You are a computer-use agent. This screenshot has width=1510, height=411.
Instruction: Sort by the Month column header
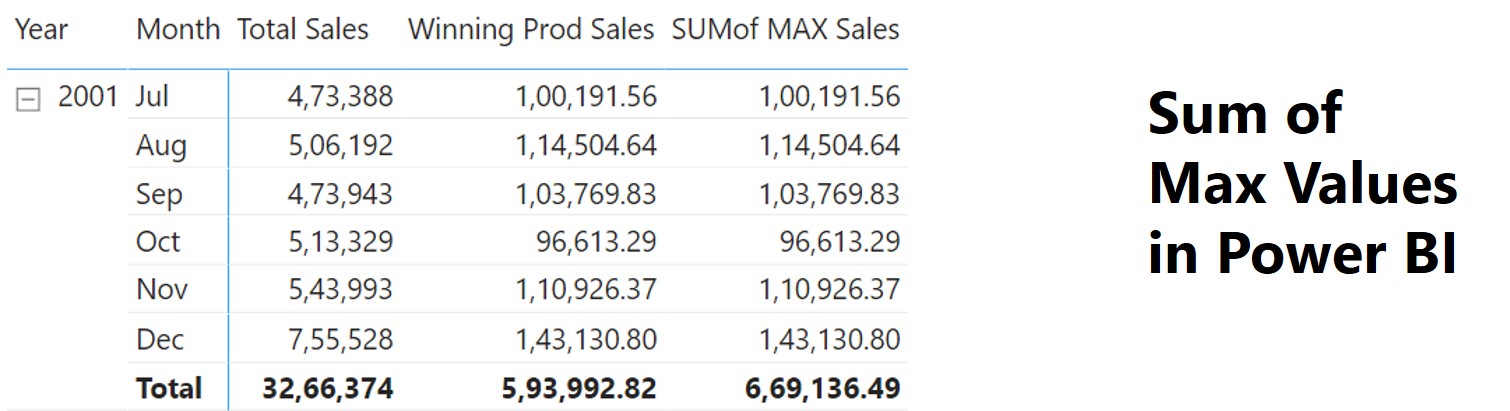[x=178, y=29]
